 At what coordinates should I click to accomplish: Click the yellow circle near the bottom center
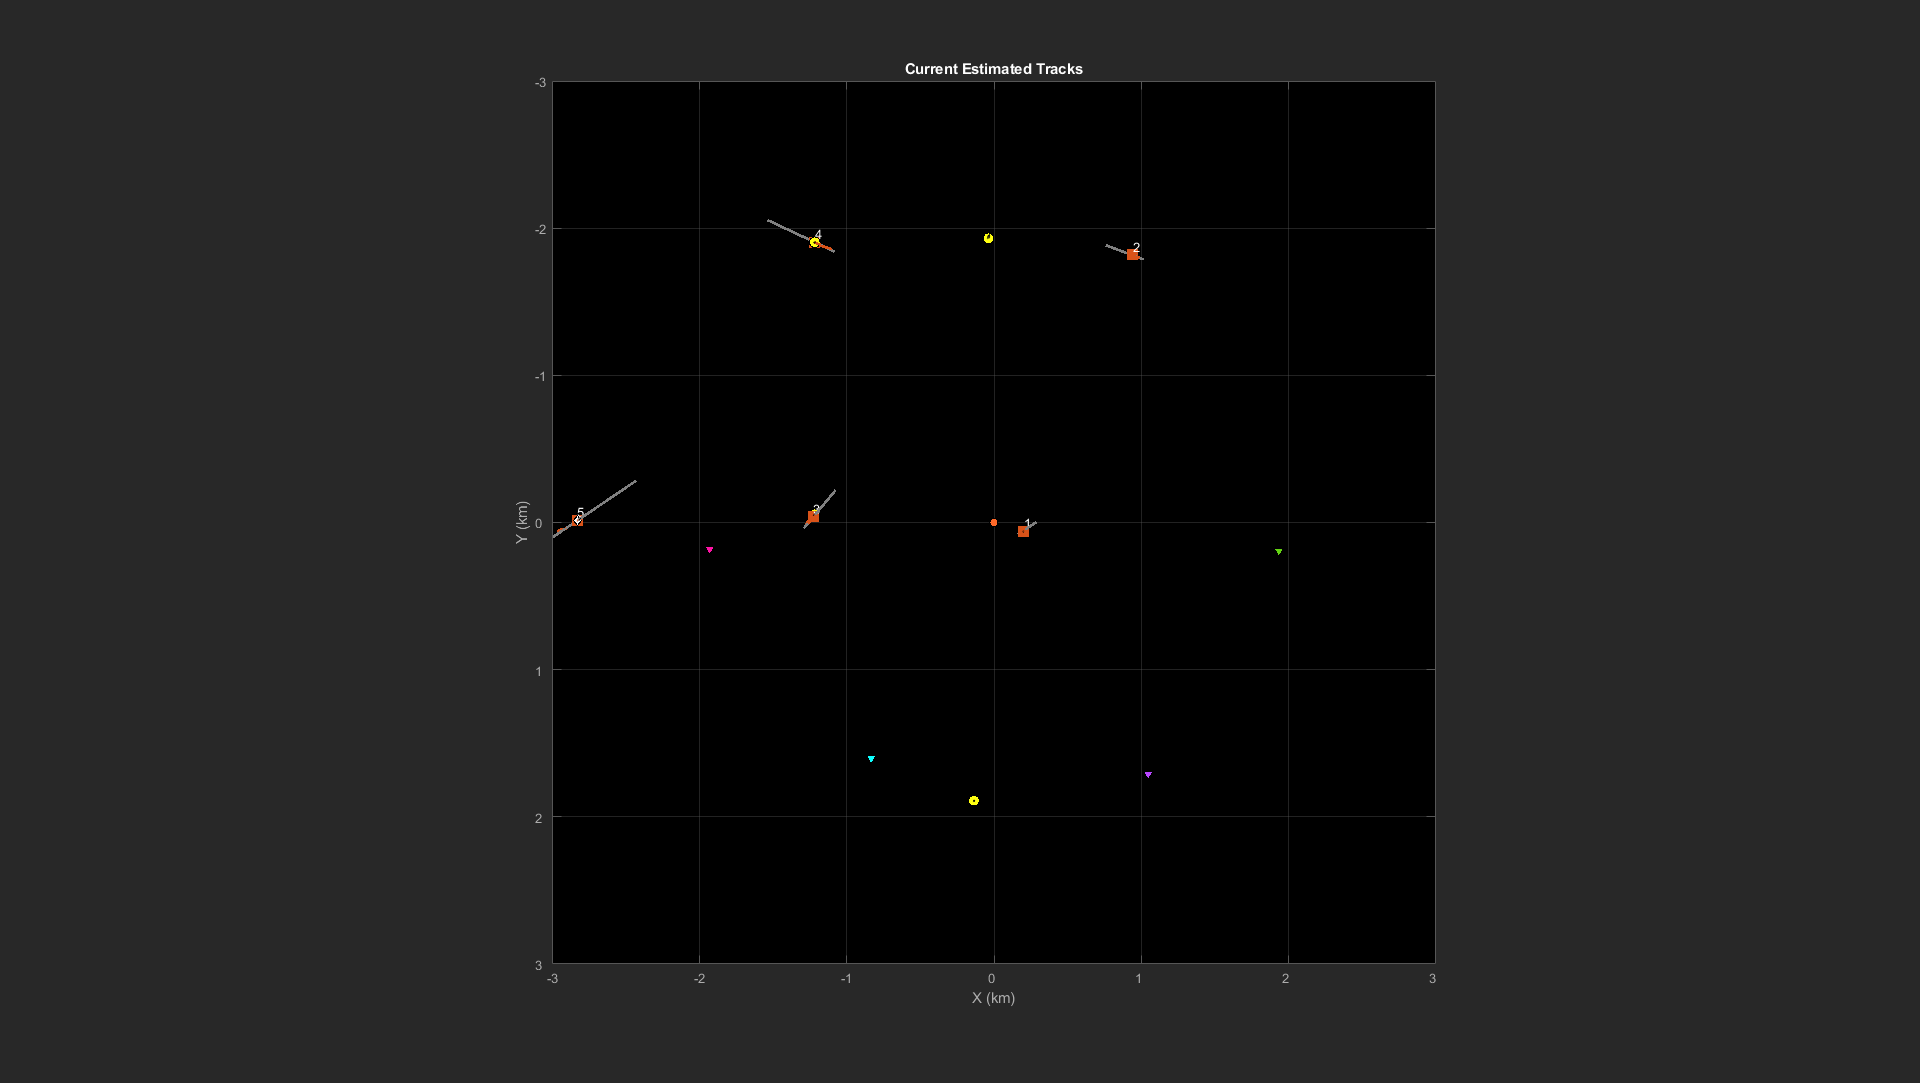[974, 801]
